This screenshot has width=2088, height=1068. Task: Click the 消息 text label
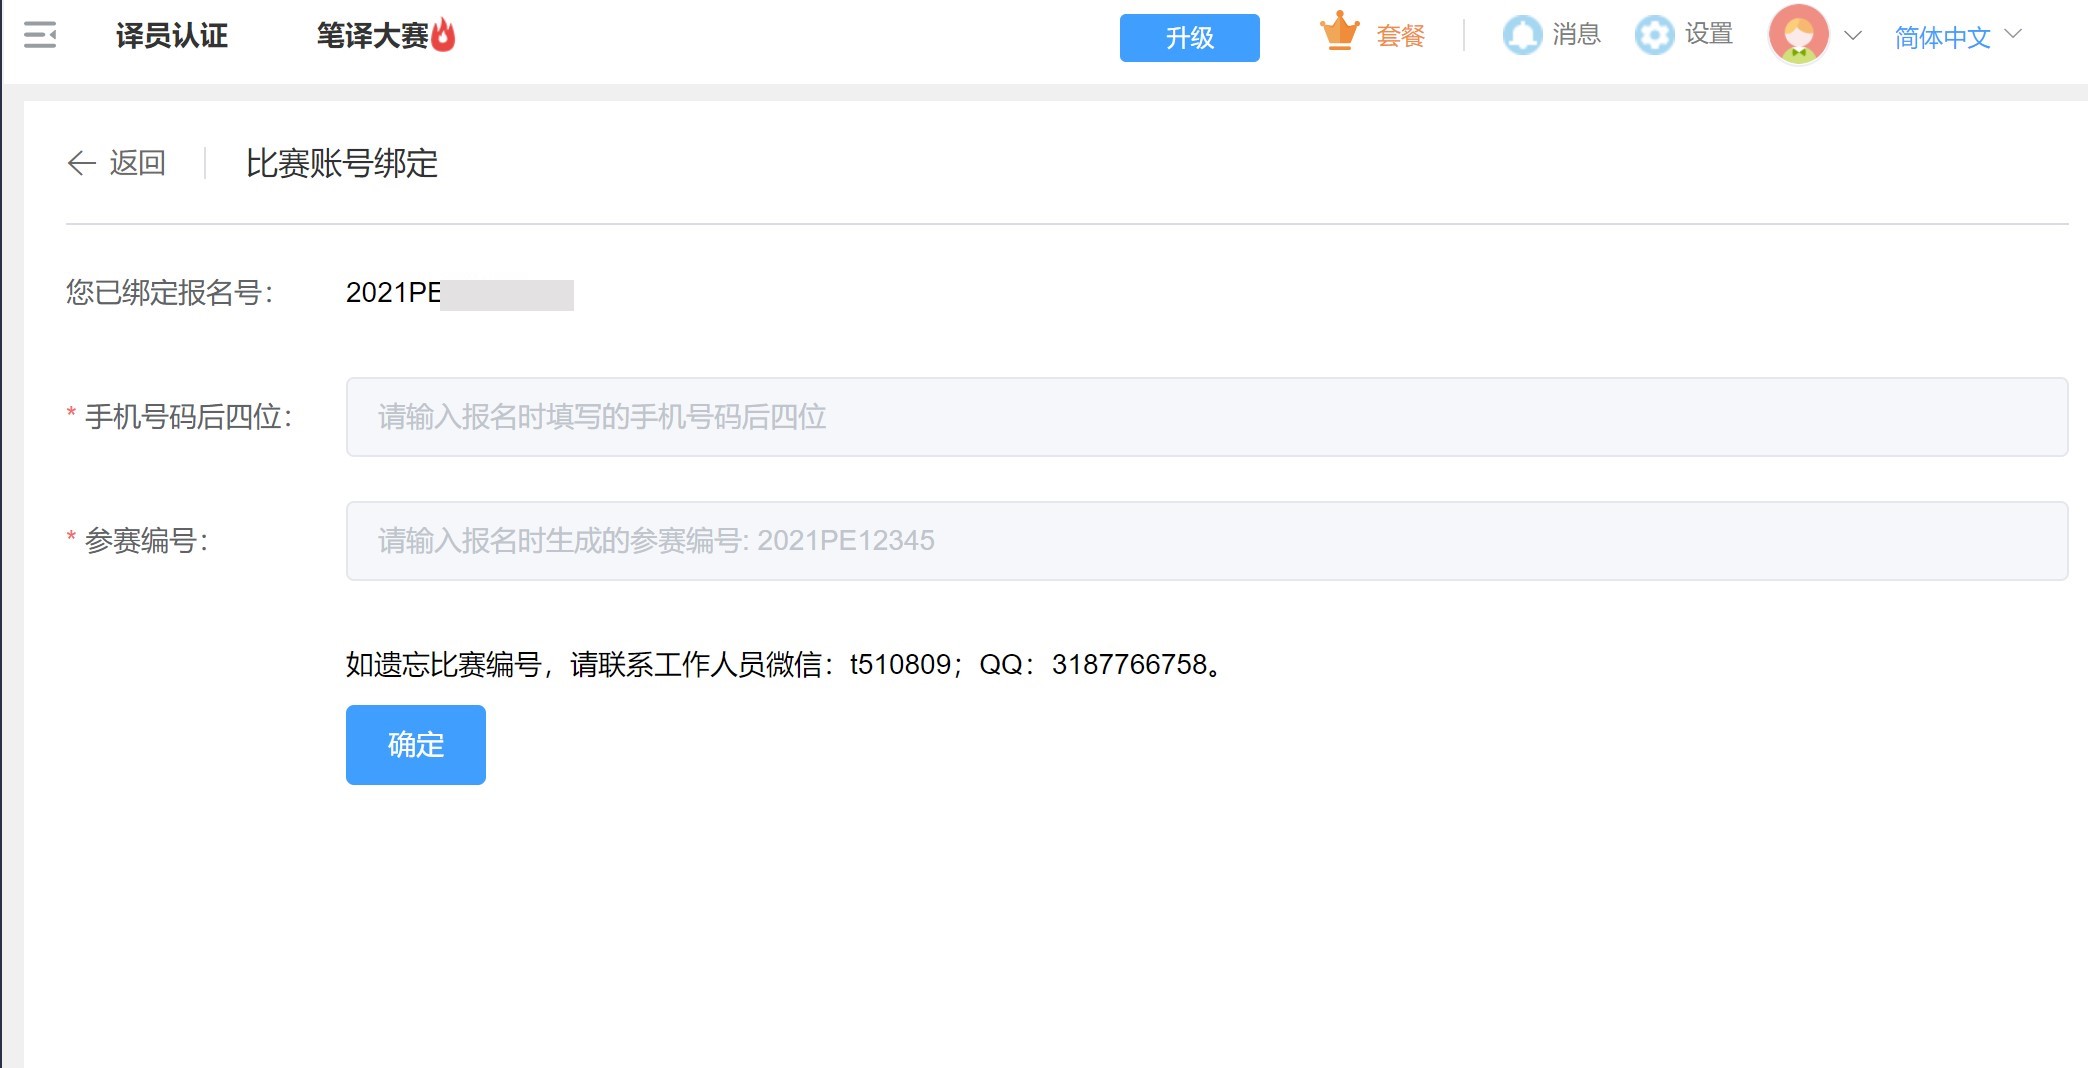coord(1577,35)
